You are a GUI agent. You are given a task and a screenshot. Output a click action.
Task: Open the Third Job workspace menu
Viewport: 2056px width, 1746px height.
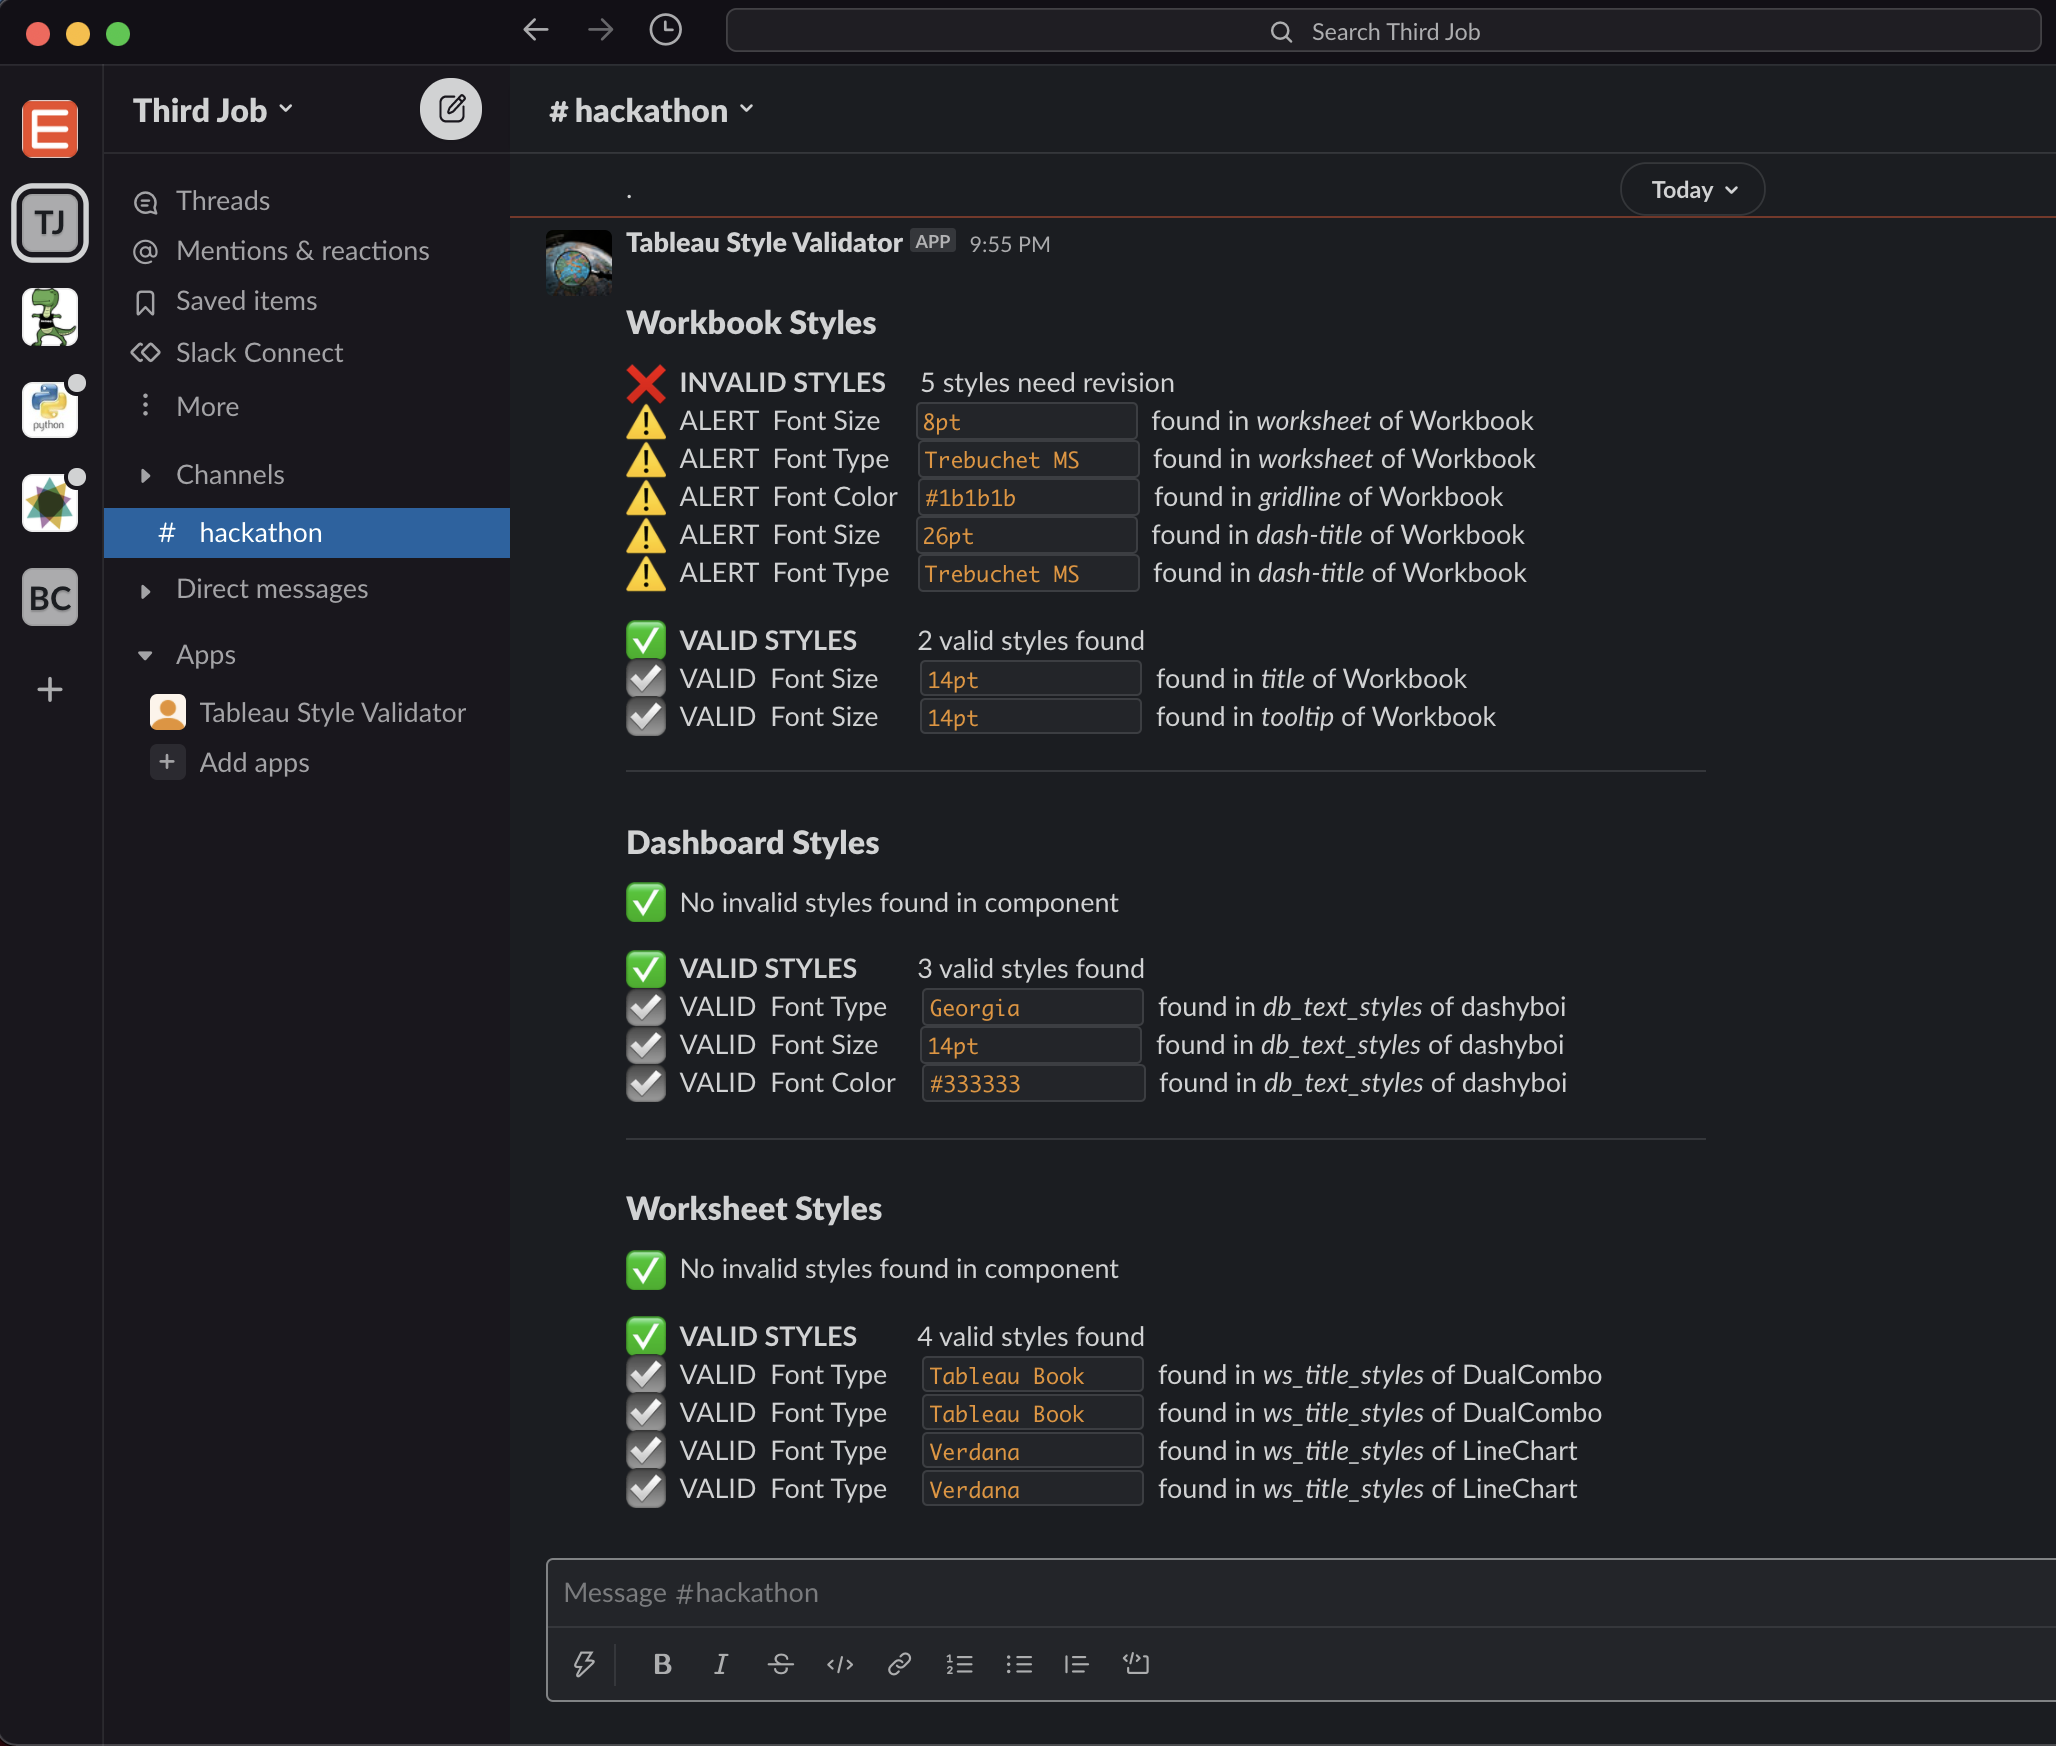click(213, 110)
